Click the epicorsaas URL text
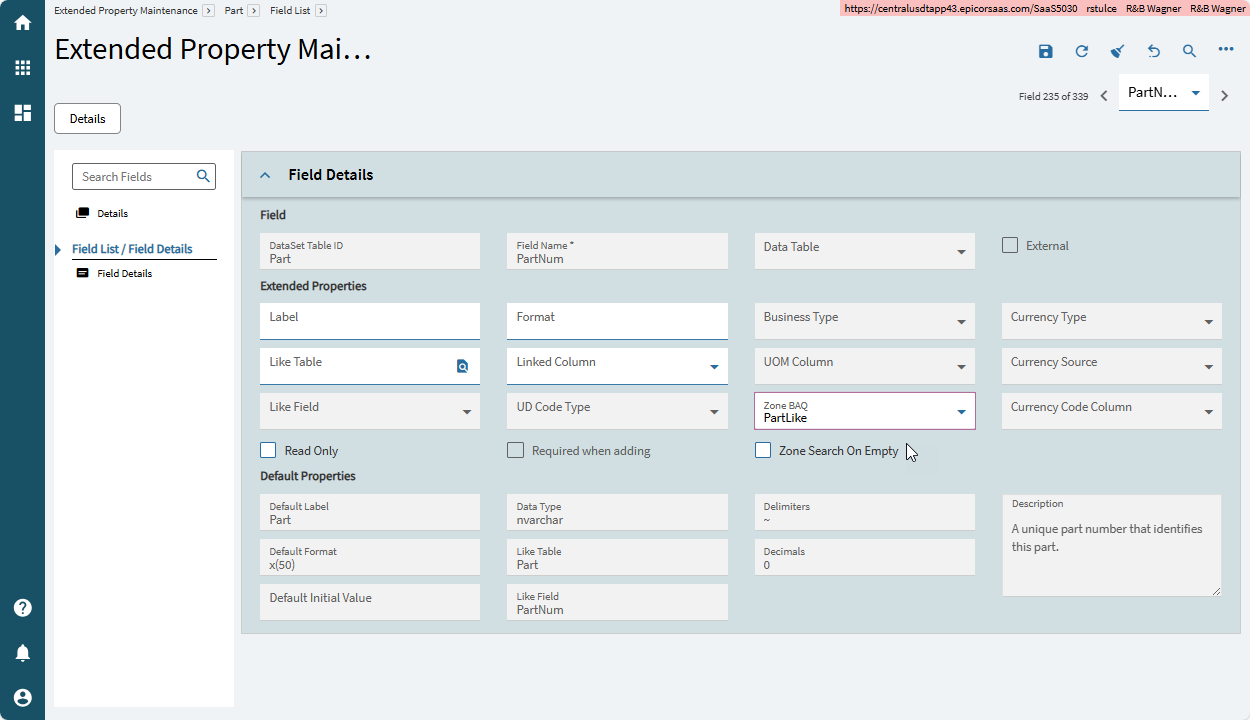 pos(961,9)
